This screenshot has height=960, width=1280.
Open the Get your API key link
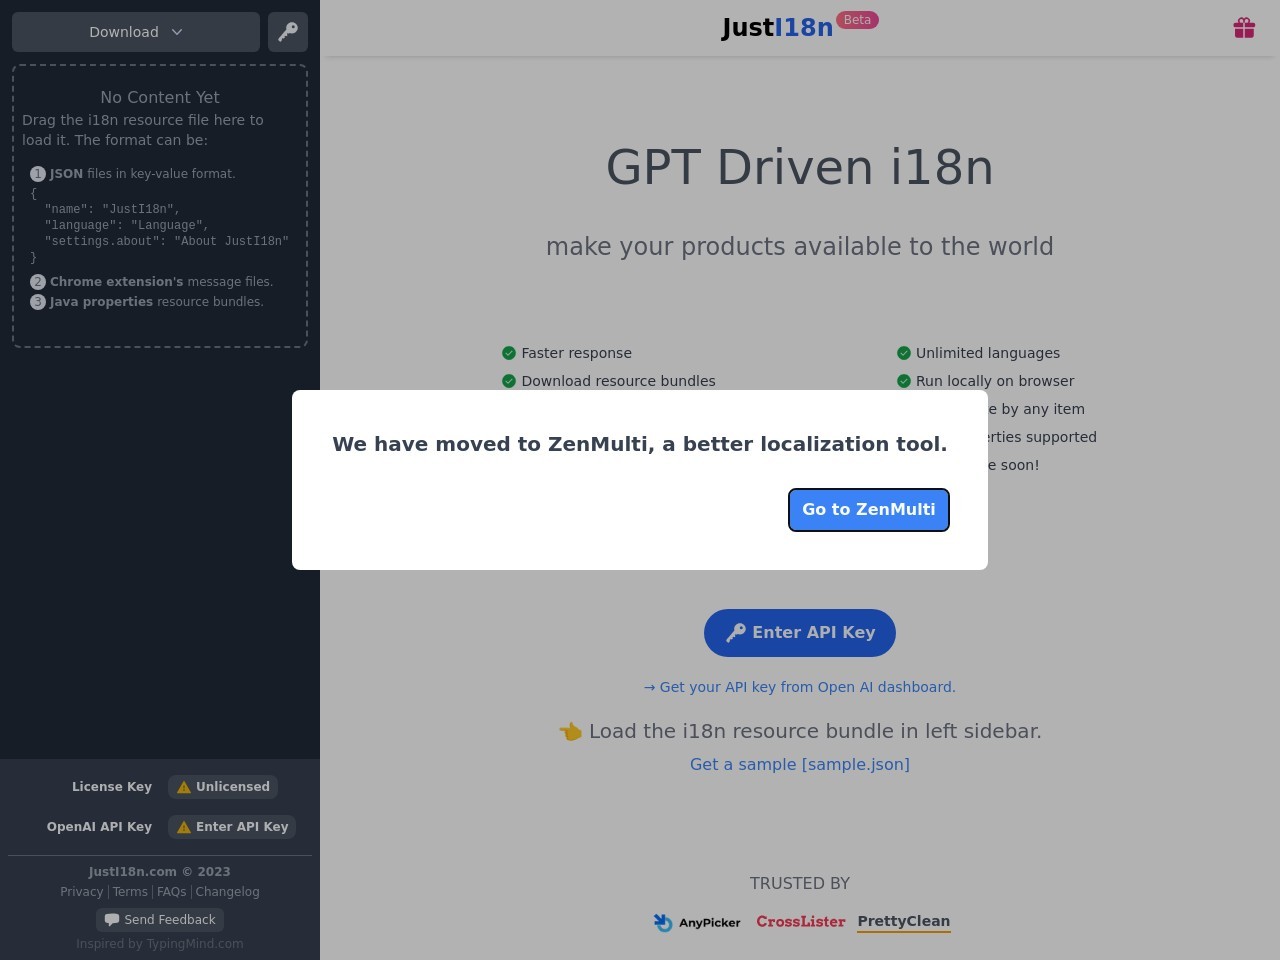coord(800,687)
